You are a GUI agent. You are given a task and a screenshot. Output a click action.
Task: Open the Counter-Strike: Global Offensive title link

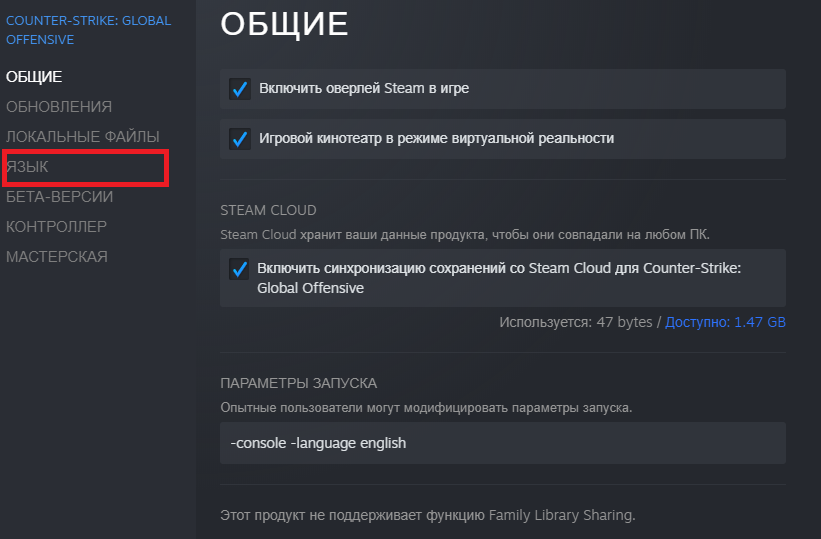88,30
